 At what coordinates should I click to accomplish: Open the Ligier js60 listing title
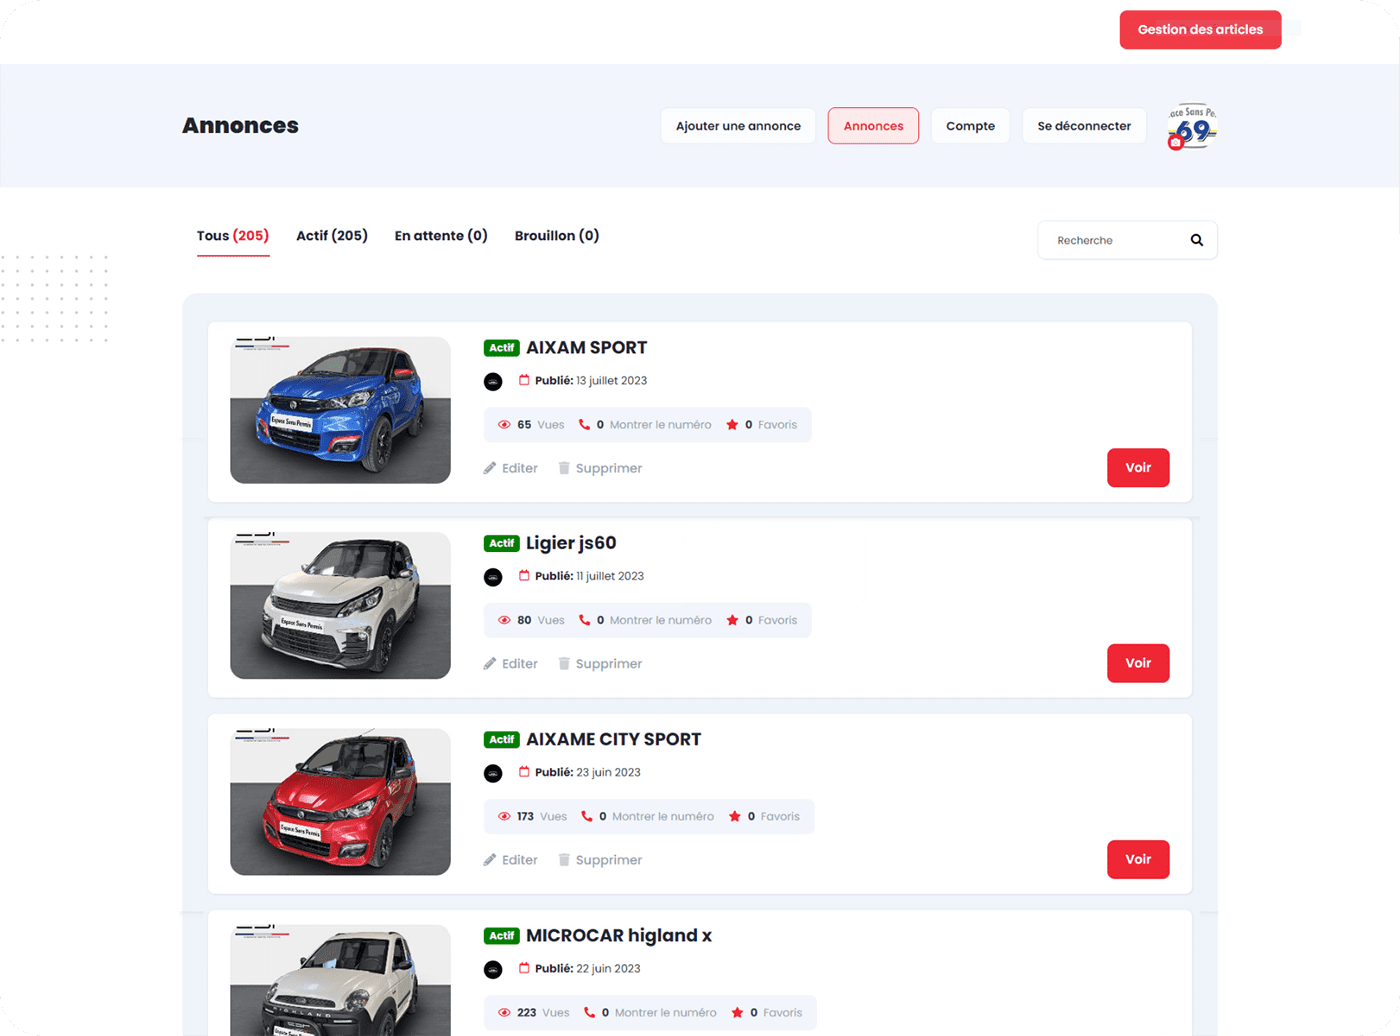571,543
